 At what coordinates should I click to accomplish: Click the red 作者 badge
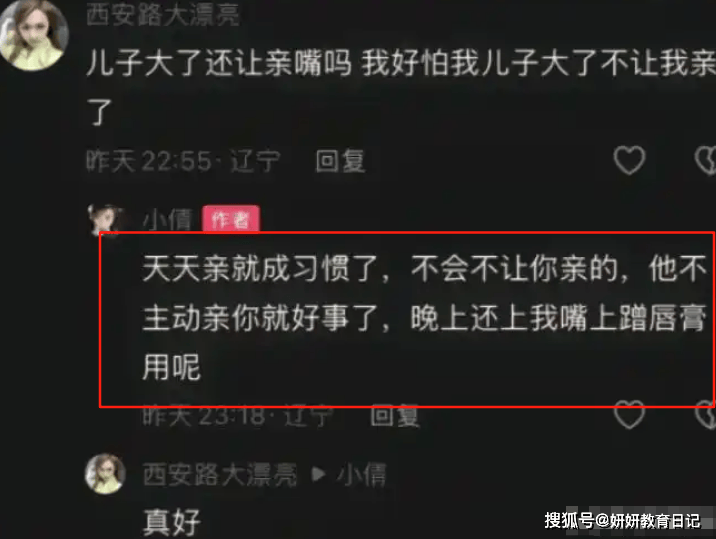[231, 220]
